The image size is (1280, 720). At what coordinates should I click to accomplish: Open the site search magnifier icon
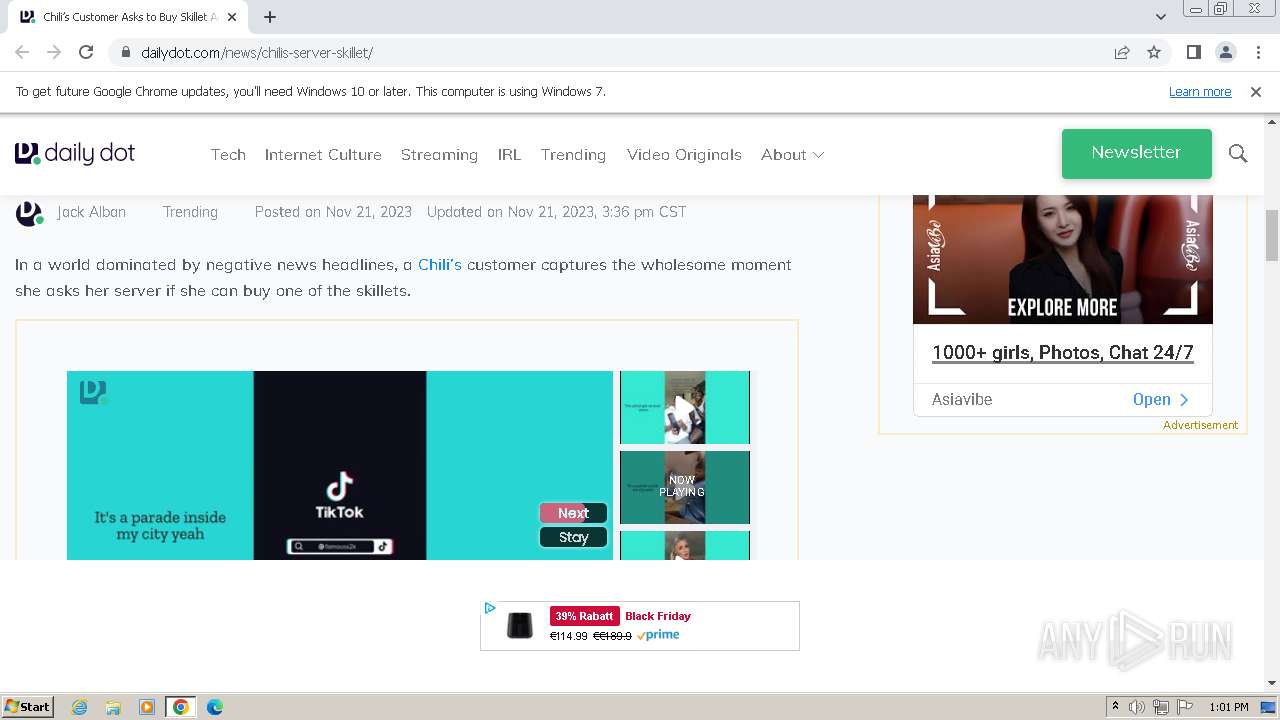point(1238,153)
